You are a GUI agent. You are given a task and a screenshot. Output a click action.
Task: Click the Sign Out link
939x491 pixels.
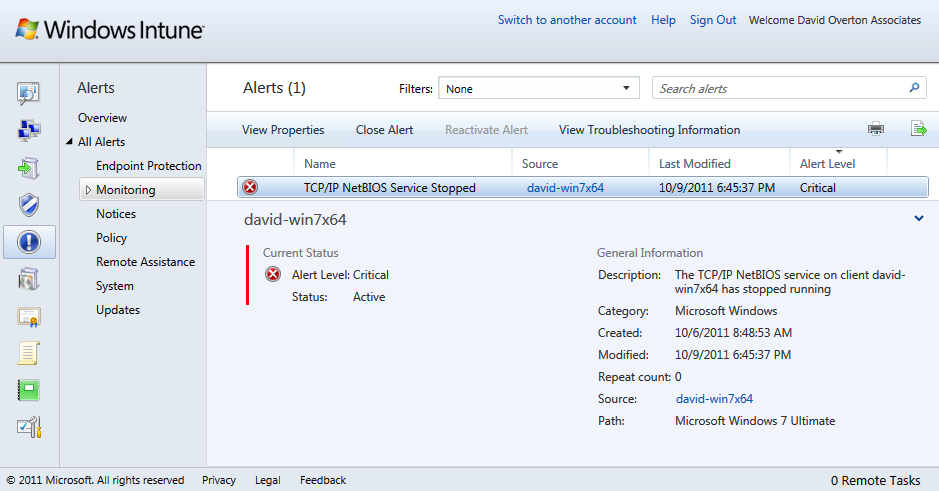click(713, 20)
